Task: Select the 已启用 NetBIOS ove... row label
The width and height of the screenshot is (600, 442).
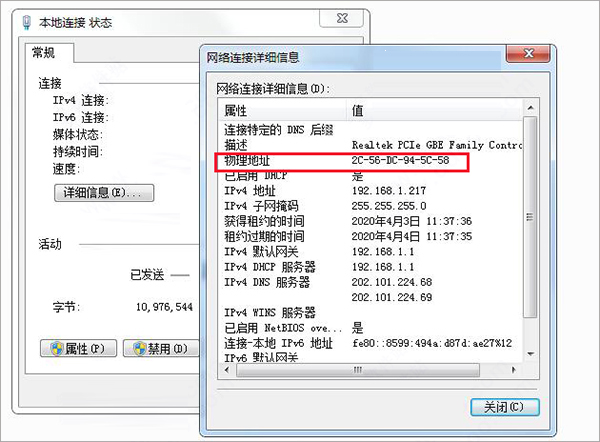Action: (283, 328)
